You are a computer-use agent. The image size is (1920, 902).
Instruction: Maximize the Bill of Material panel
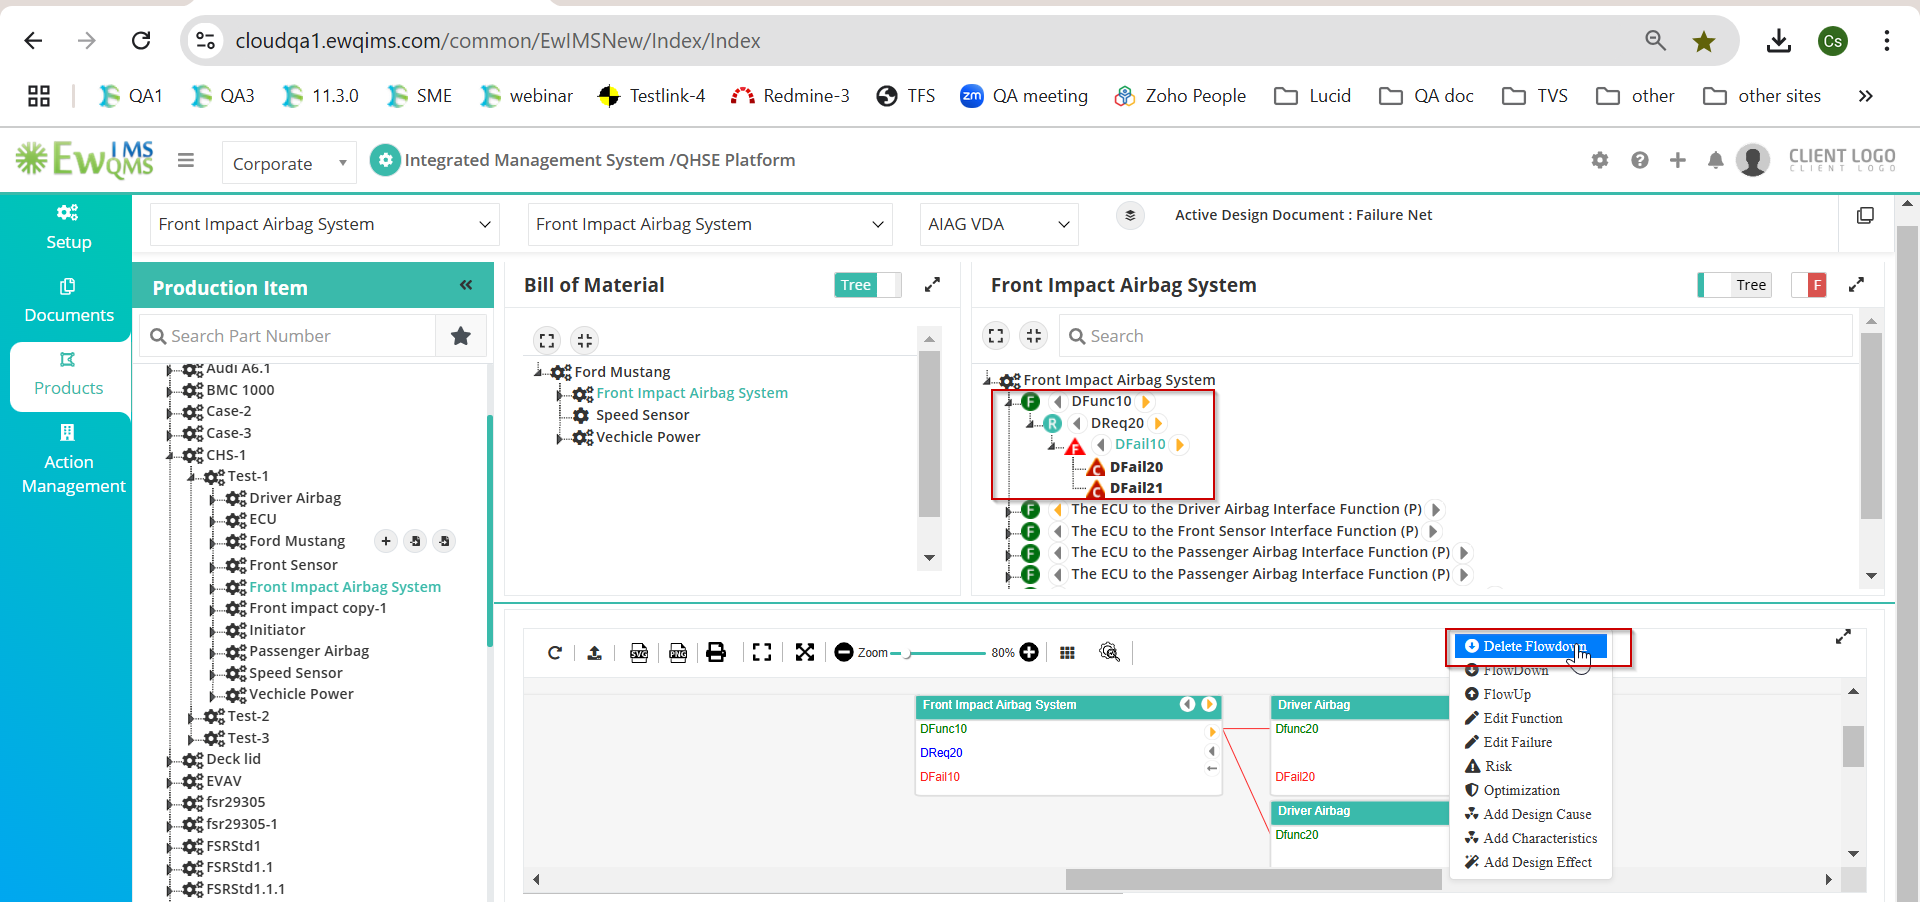point(932,285)
